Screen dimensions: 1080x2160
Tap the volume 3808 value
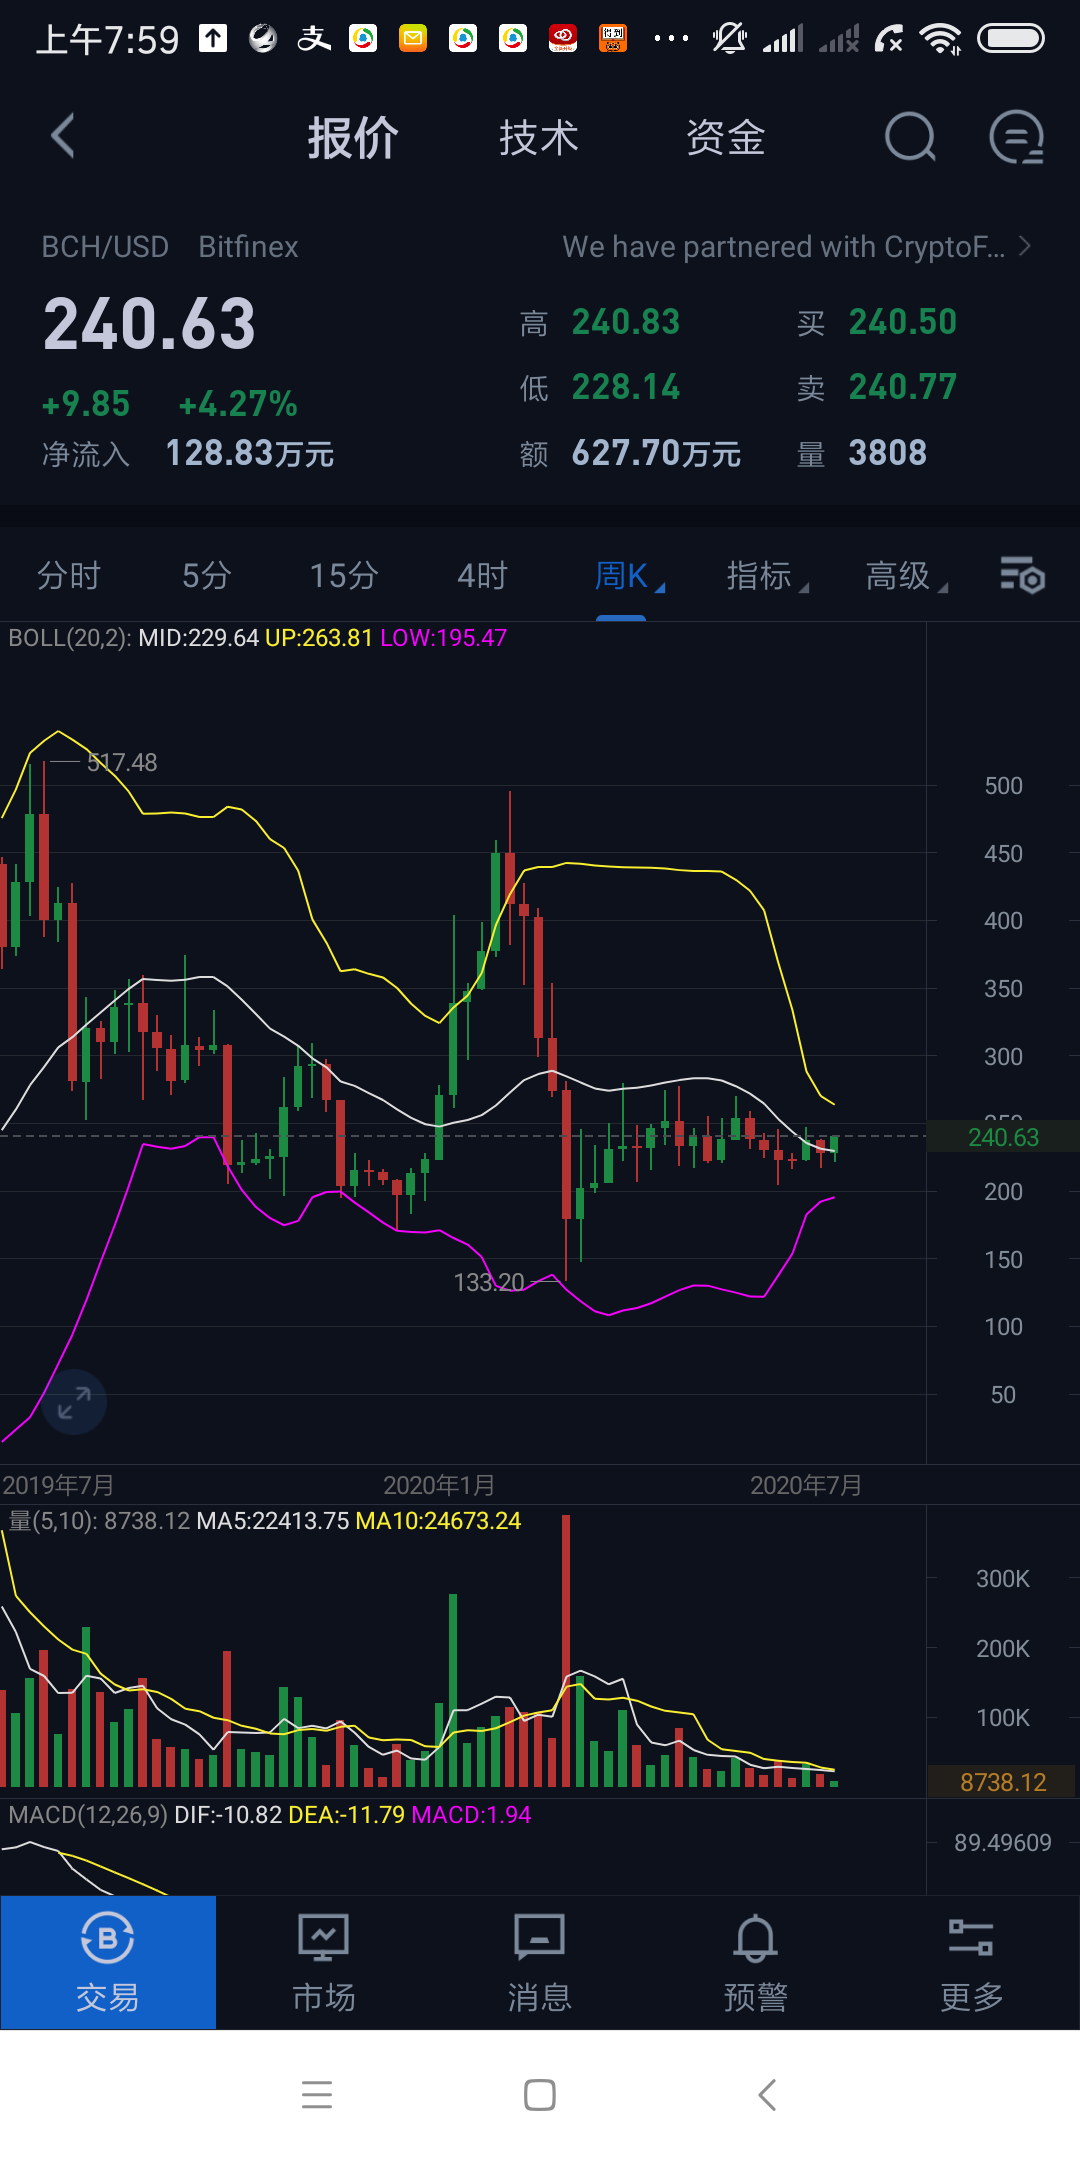[x=888, y=453]
